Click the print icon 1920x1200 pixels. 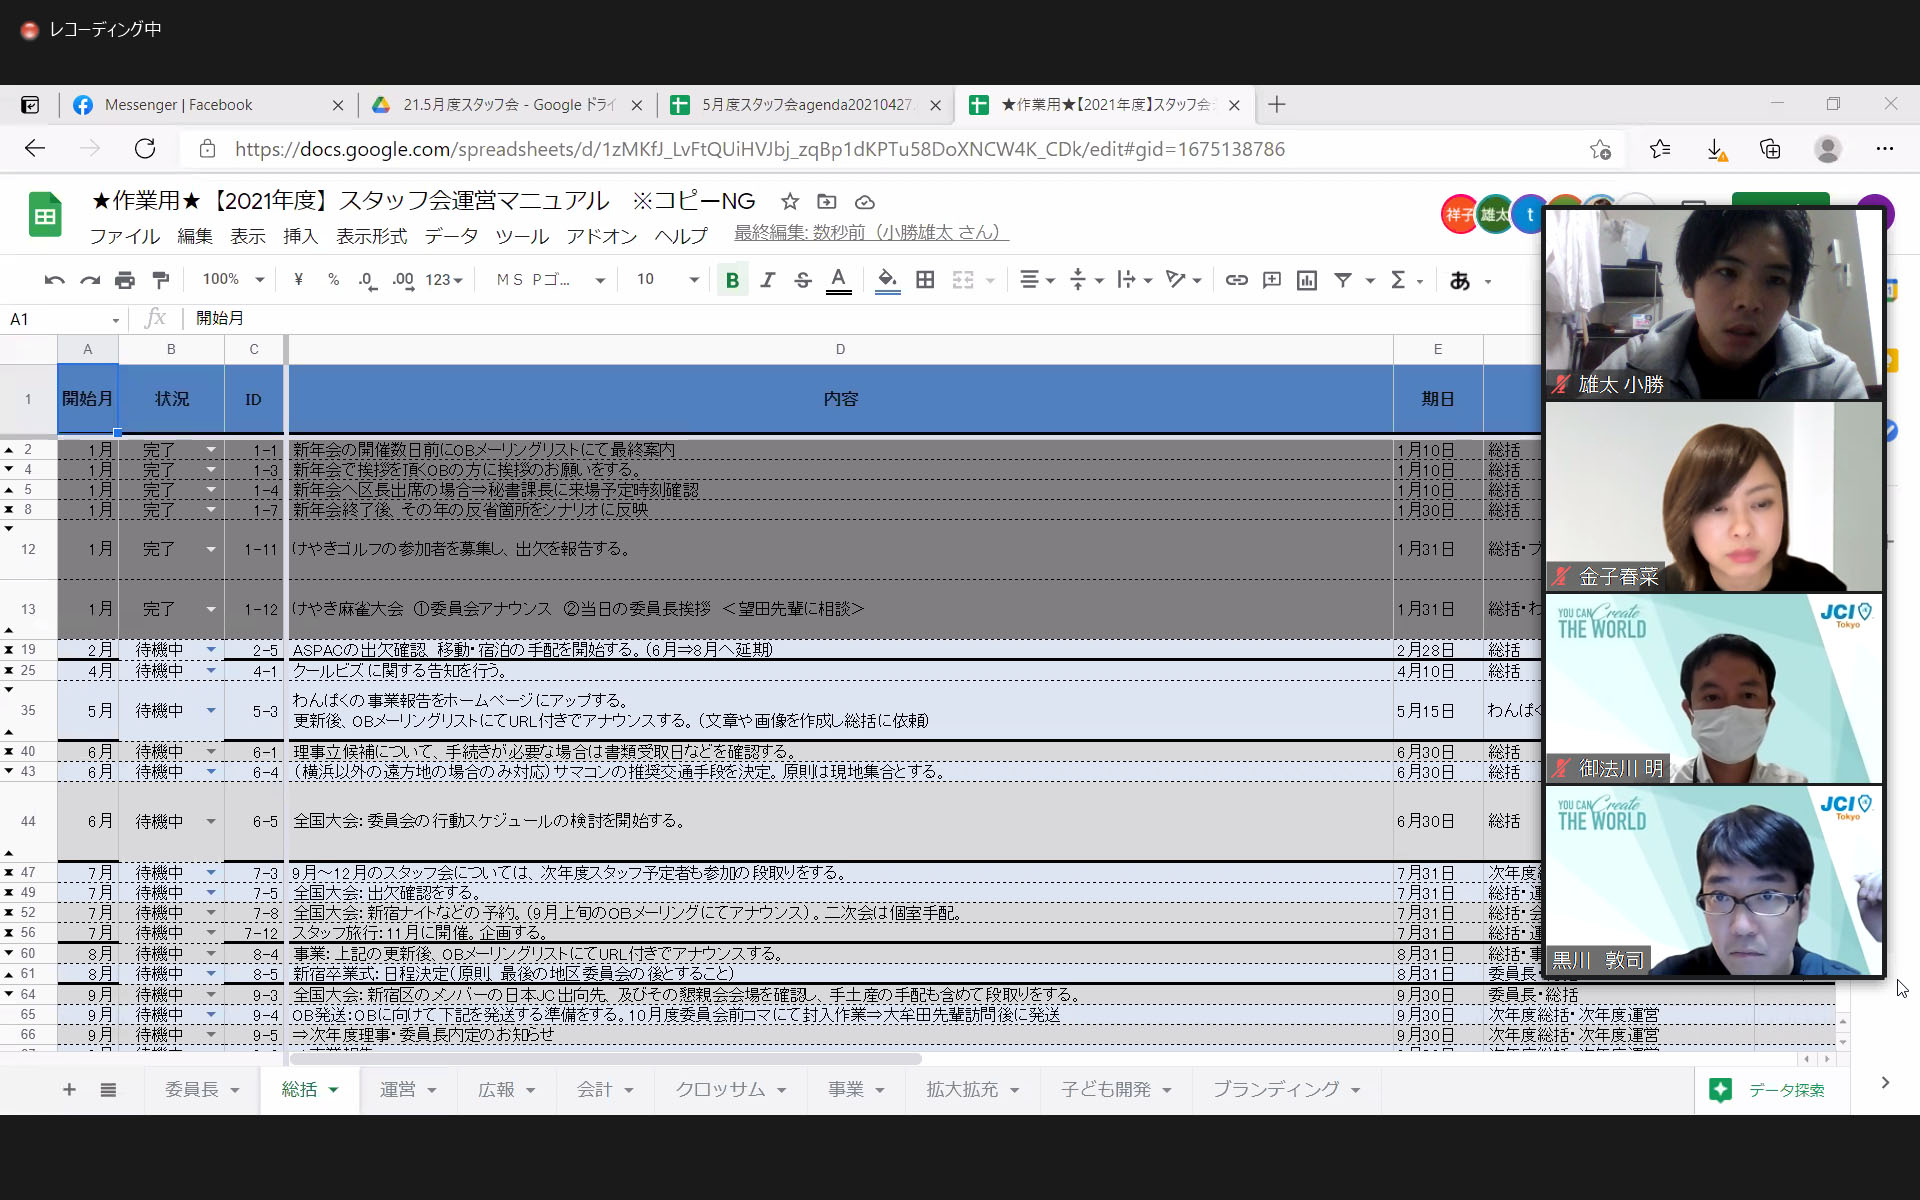pyautogui.click(x=125, y=280)
